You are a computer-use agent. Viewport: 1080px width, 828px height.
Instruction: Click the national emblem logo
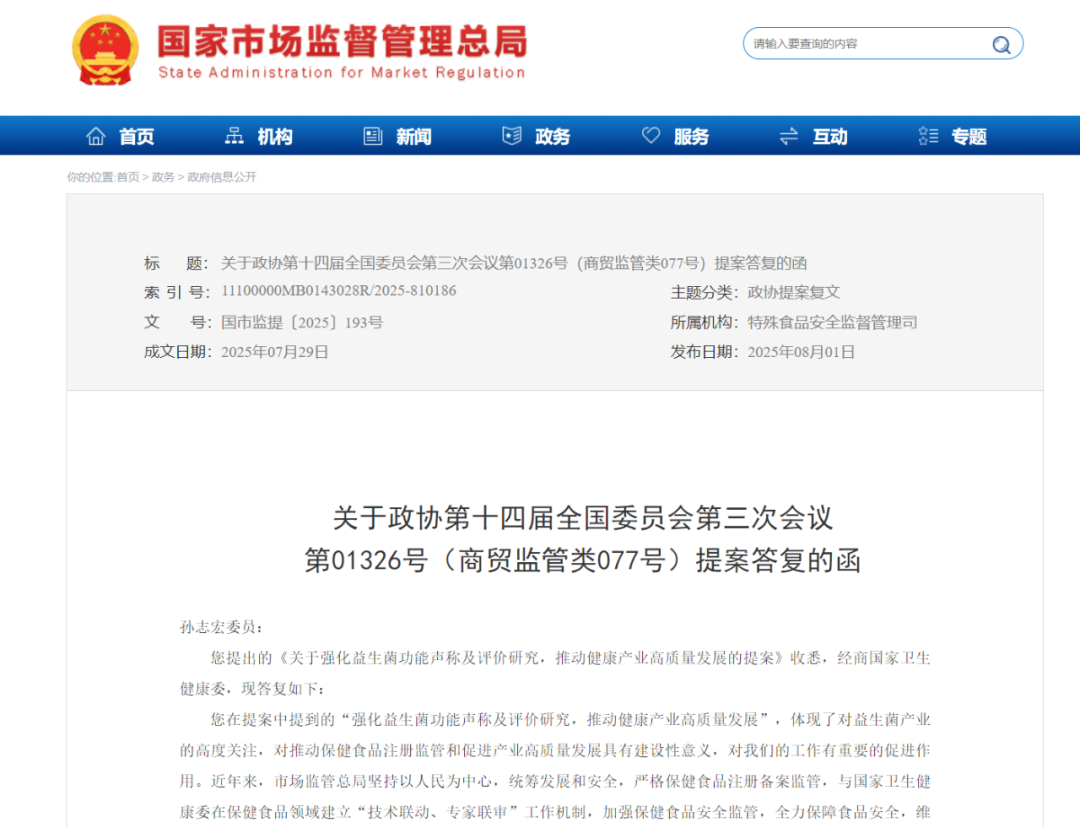coord(105,50)
